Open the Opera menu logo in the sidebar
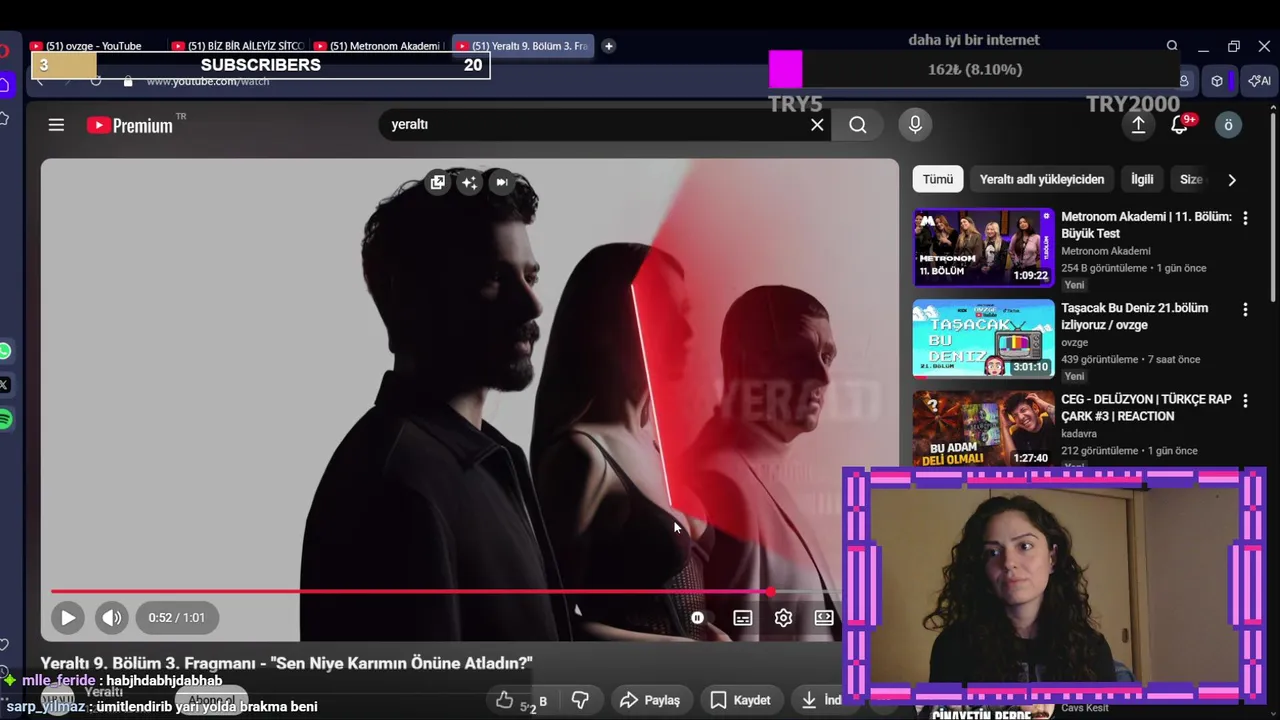The image size is (1280, 720). click(x=4, y=50)
